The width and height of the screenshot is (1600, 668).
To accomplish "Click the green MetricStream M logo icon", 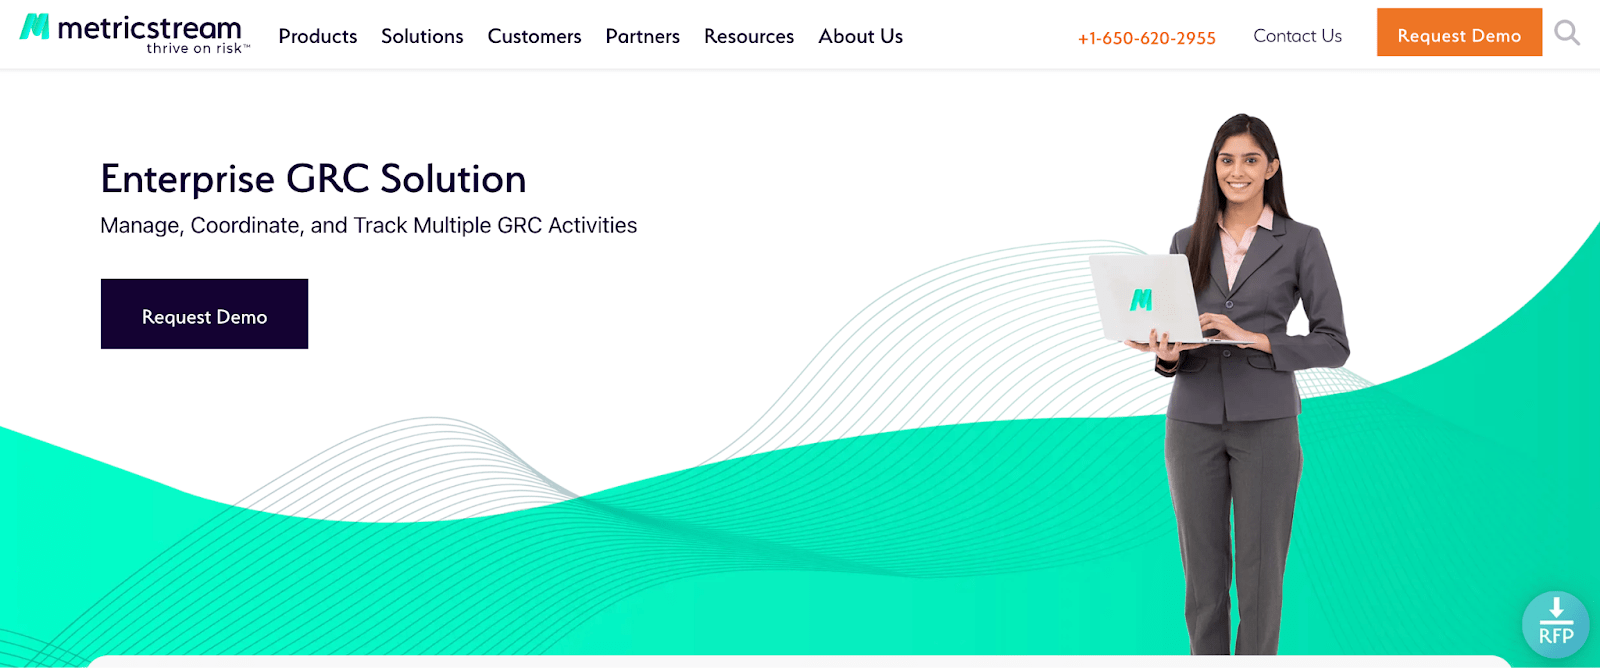I will point(35,27).
